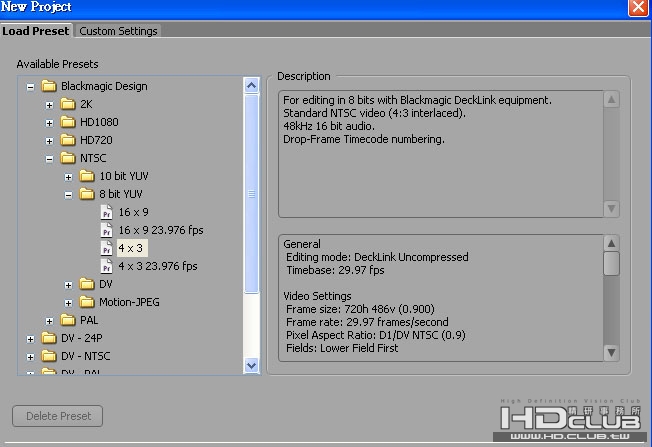The image size is (652, 447).
Task: Expand the 2K folder node
Action: (49, 105)
